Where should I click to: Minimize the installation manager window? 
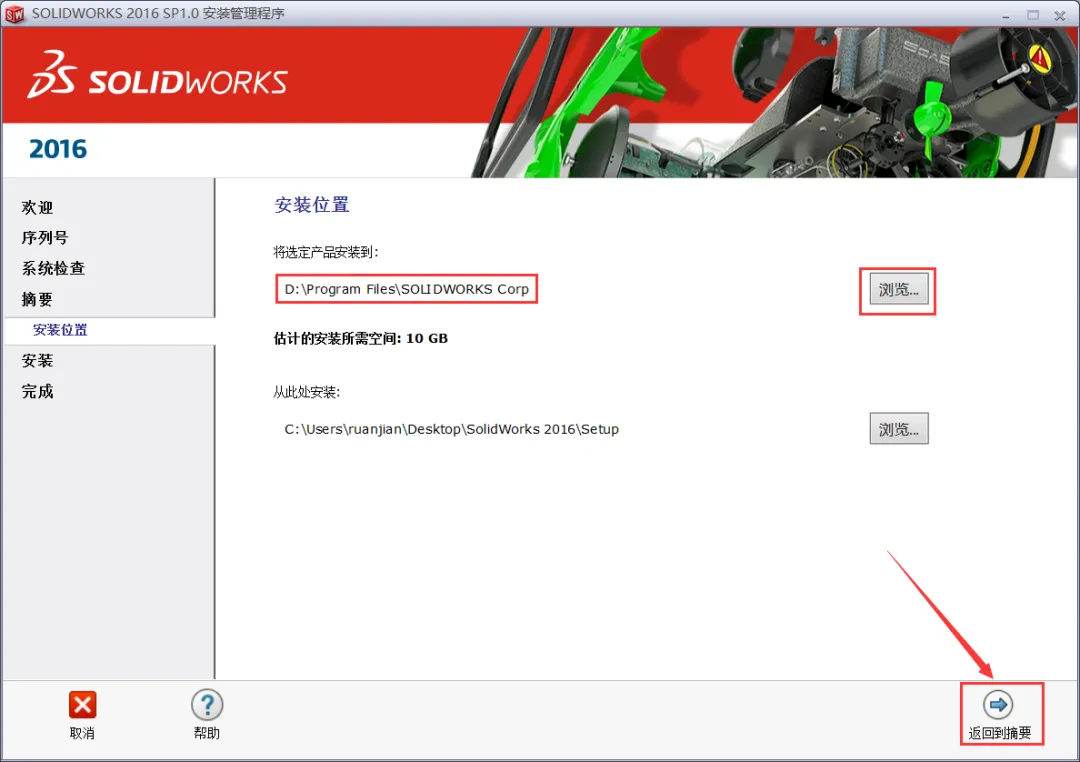pos(1006,15)
